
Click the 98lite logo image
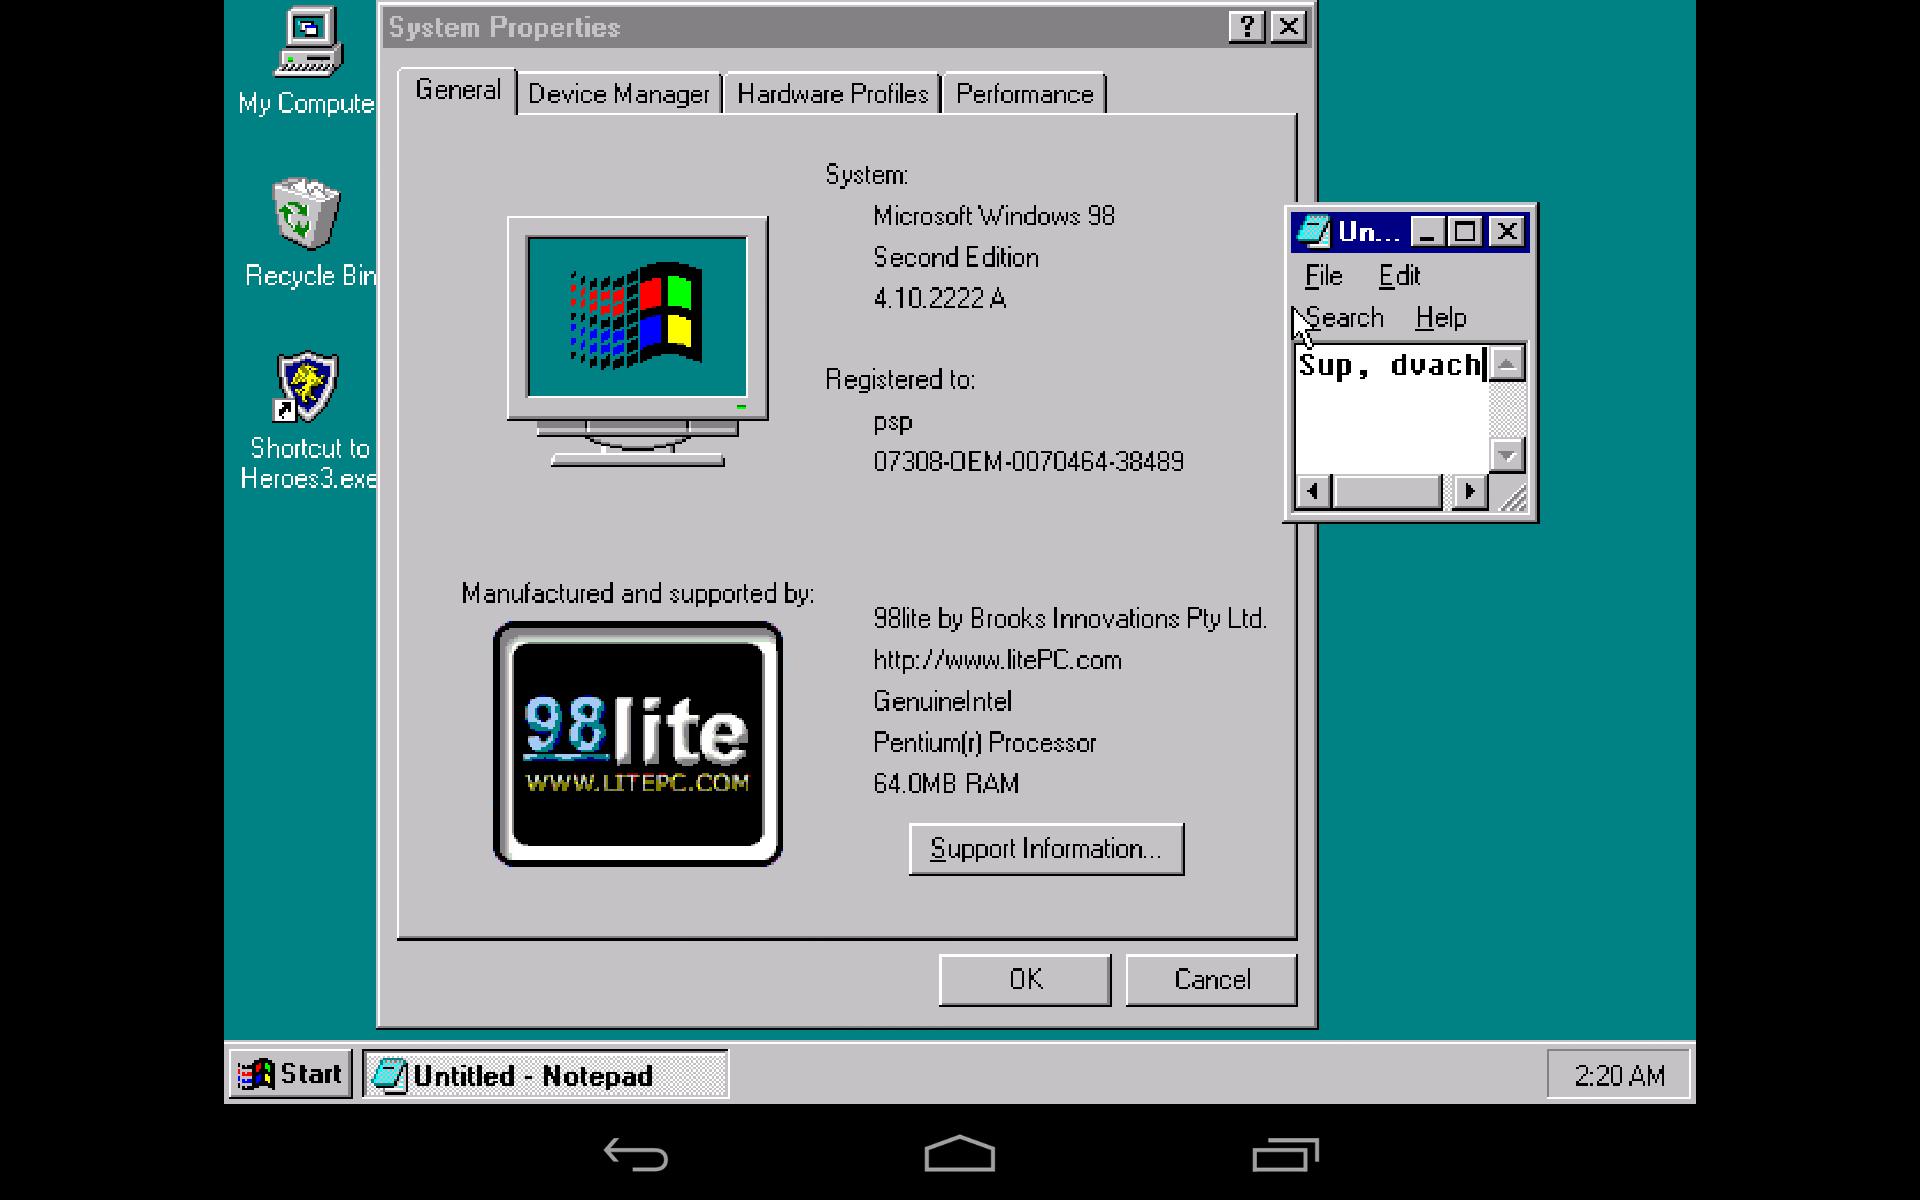click(x=638, y=744)
